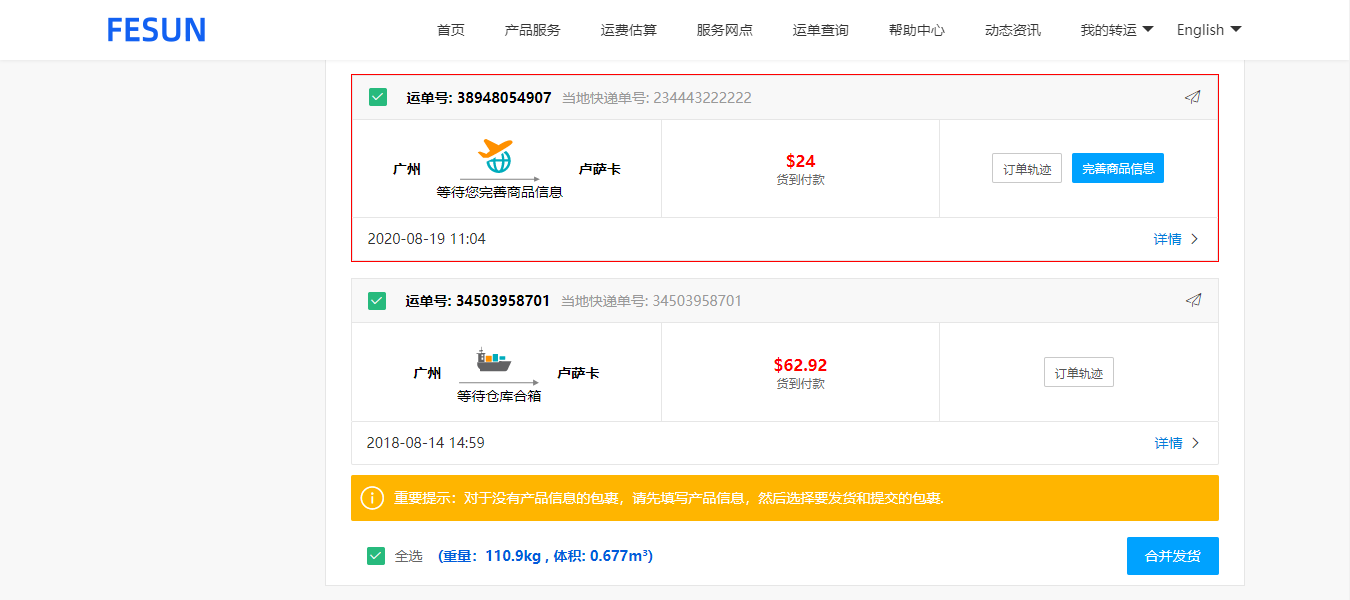This screenshot has width=1350, height=600.
Task: Click the FESUN logo
Action: [156, 30]
